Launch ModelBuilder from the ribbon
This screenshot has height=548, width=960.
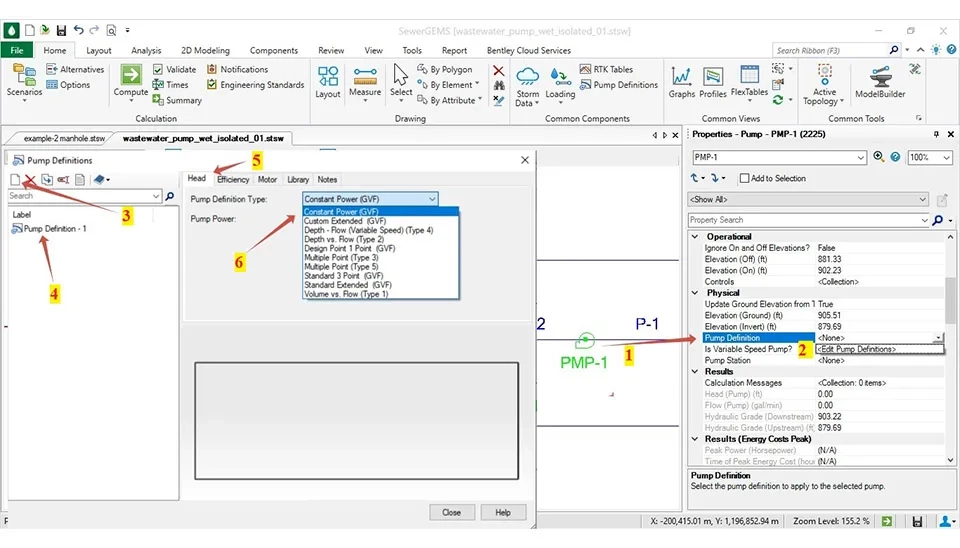click(x=880, y=80)
